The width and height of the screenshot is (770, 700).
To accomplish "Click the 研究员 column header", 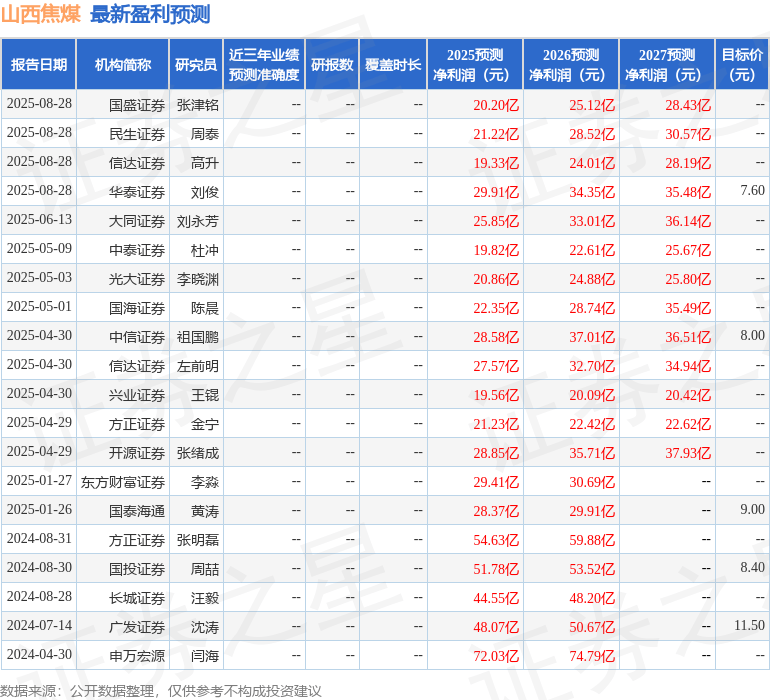I will [x=195, y=65].
